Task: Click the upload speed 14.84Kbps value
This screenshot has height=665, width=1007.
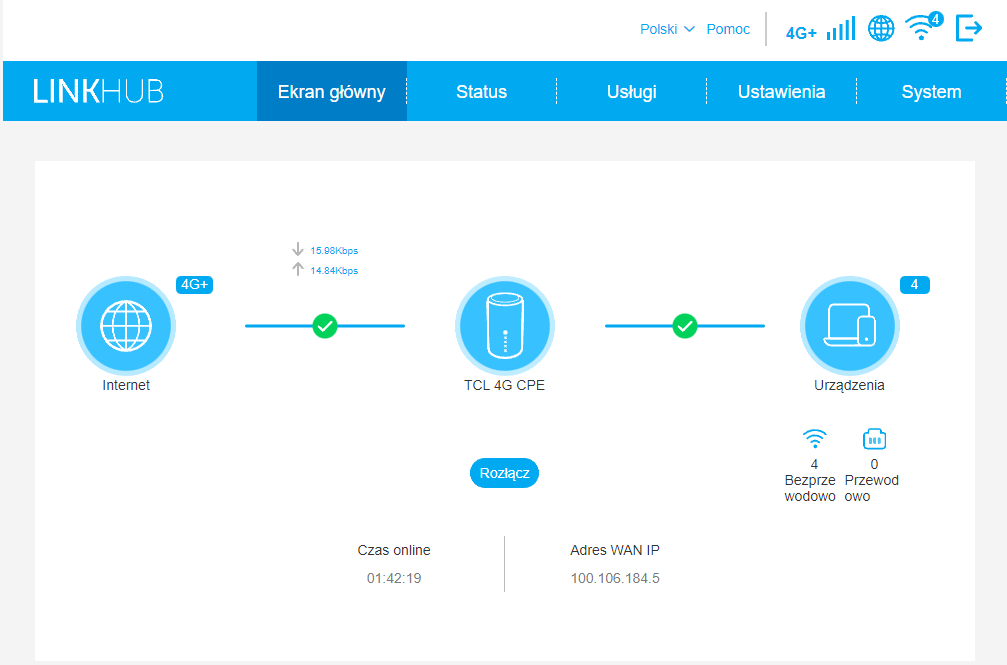Action: 334,270
